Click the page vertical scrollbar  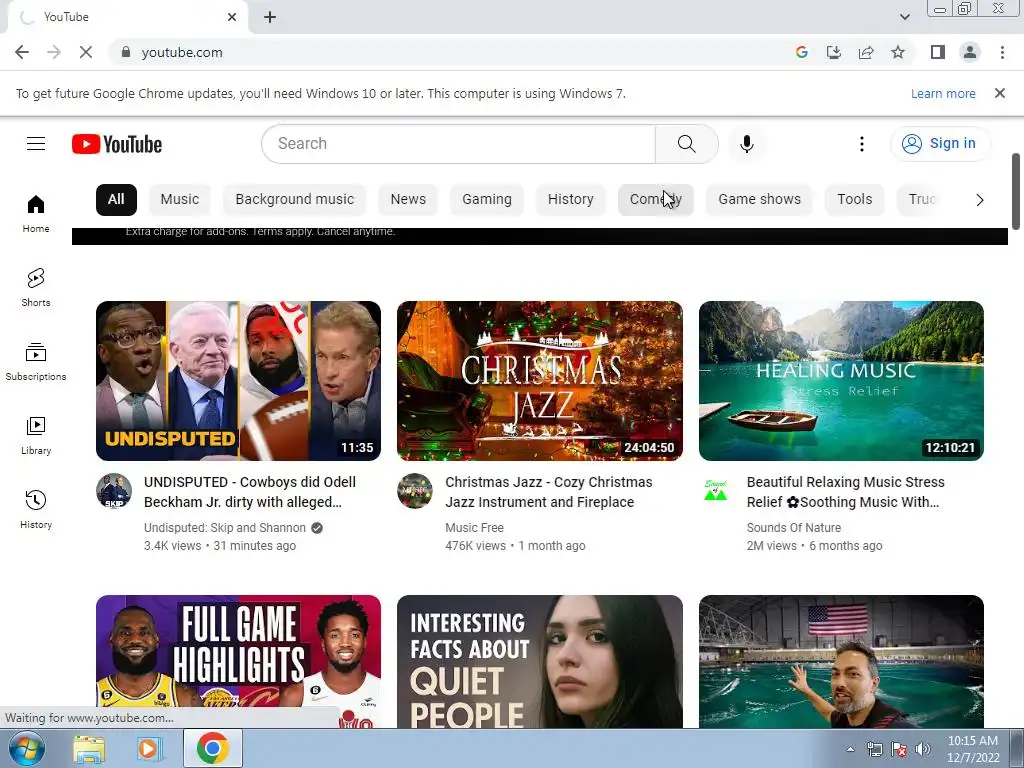pyautogui.click(x=1016, y=191)
